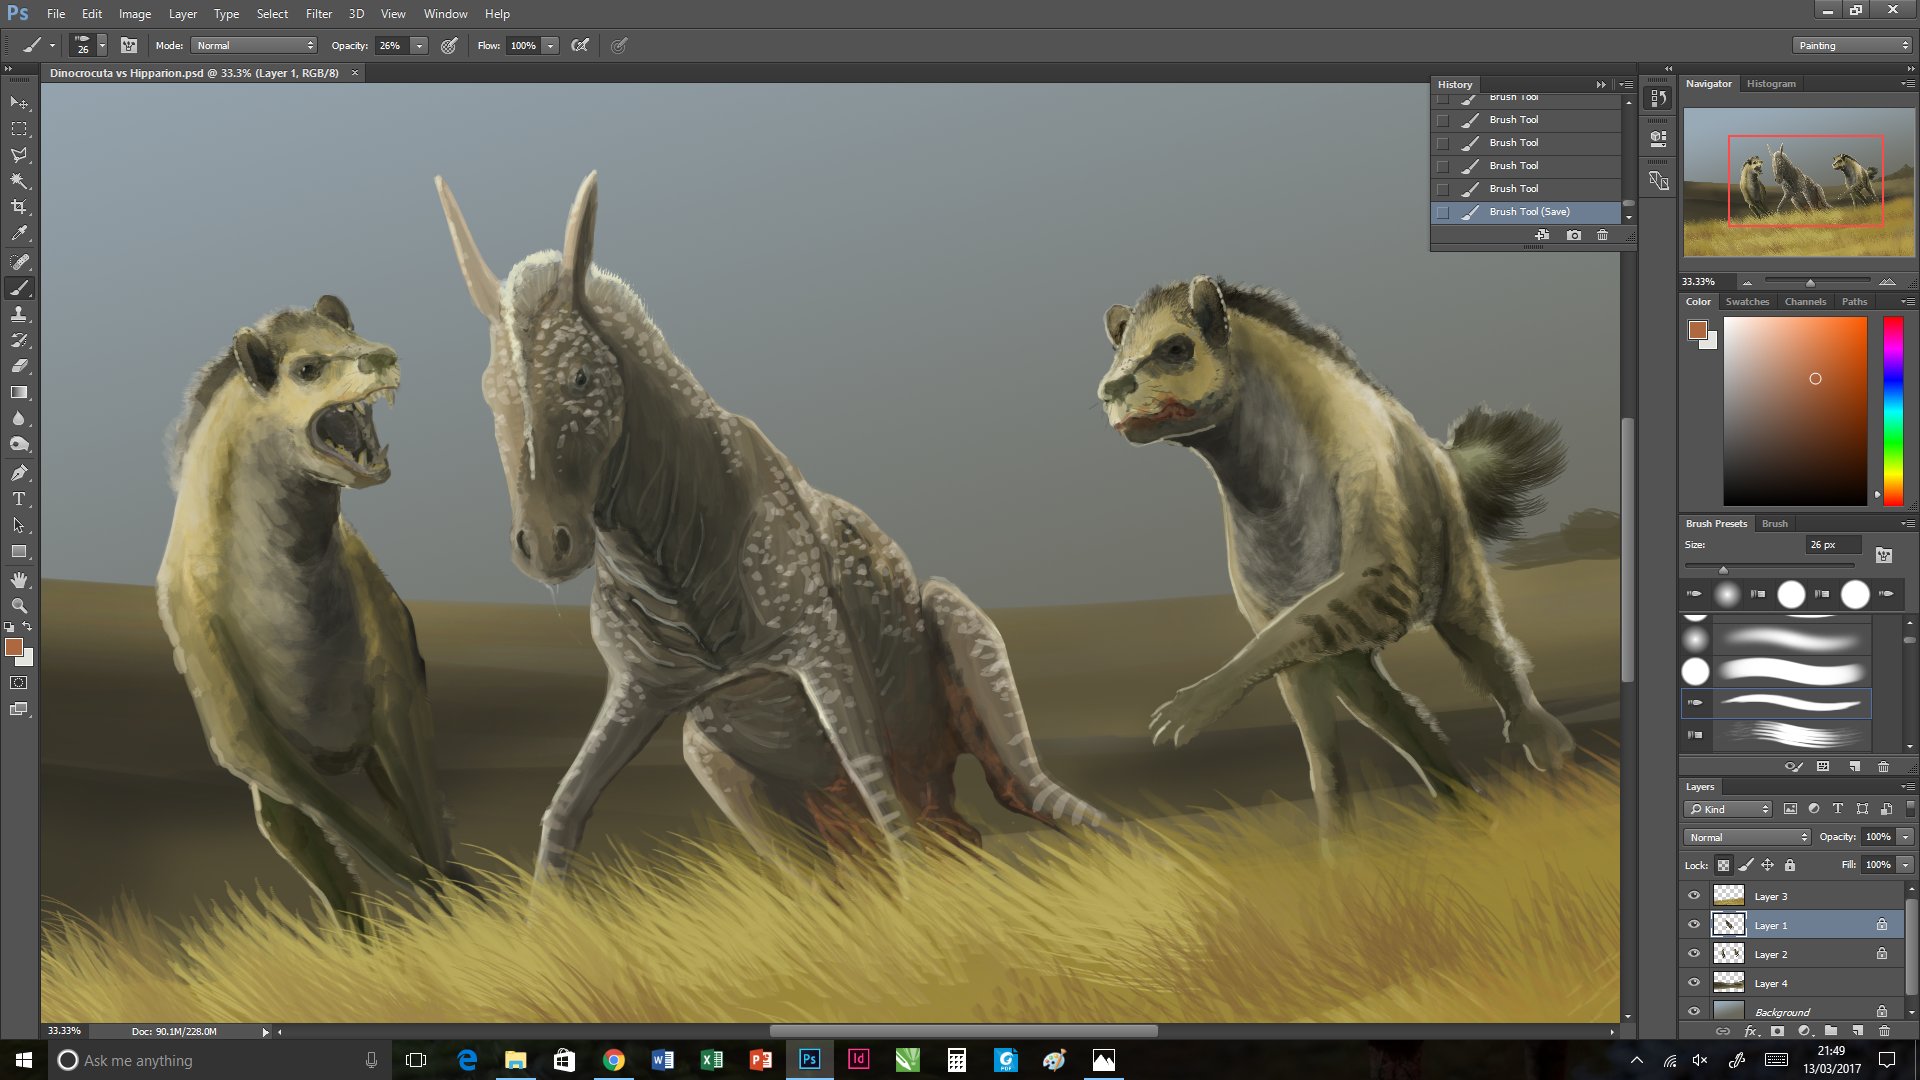Select the Lasso tool
The width and height of the screenshot is (1920, 1080).
pyautogui.click(x=19, y=155)
